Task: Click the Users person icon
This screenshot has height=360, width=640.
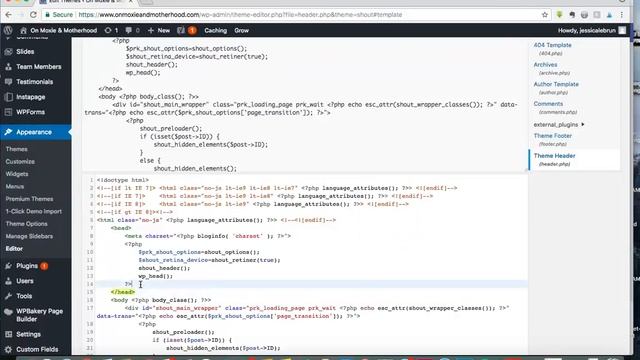Action: pyautogui.click(x=8, y=281)
